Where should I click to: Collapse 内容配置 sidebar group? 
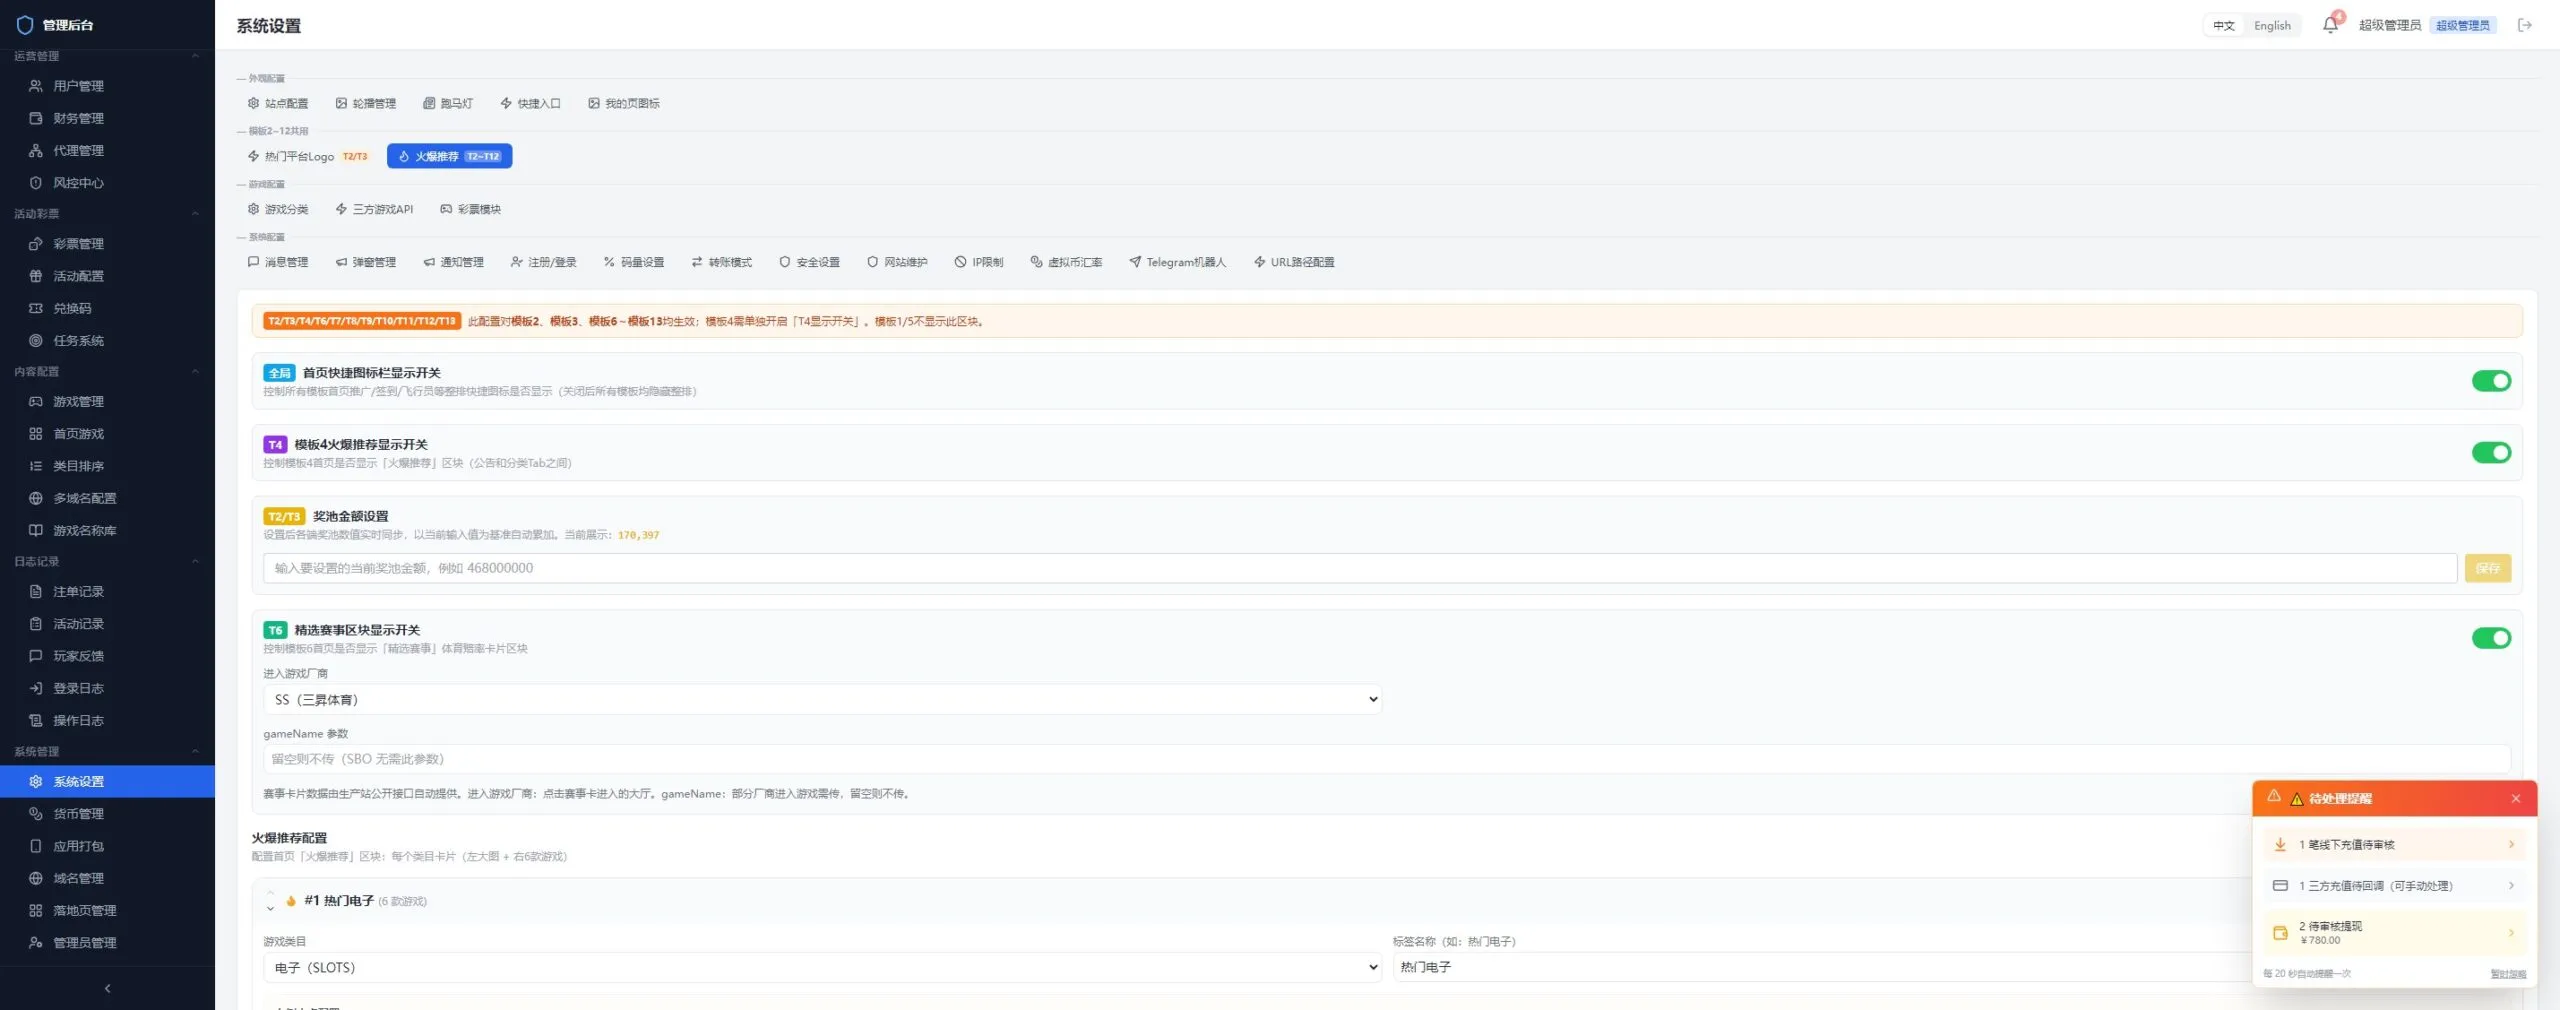pyautogui.click(x=107, y=371)
